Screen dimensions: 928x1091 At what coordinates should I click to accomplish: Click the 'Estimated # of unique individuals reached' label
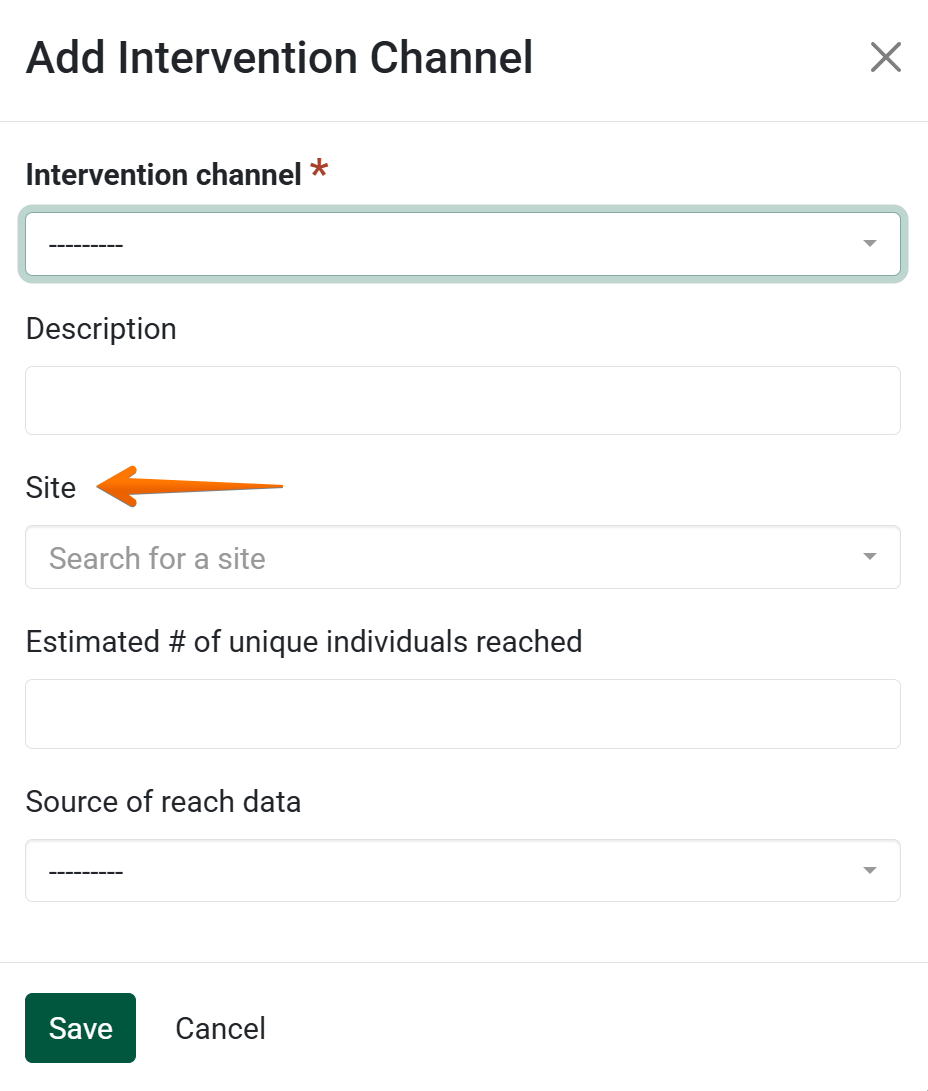[304, 641]
